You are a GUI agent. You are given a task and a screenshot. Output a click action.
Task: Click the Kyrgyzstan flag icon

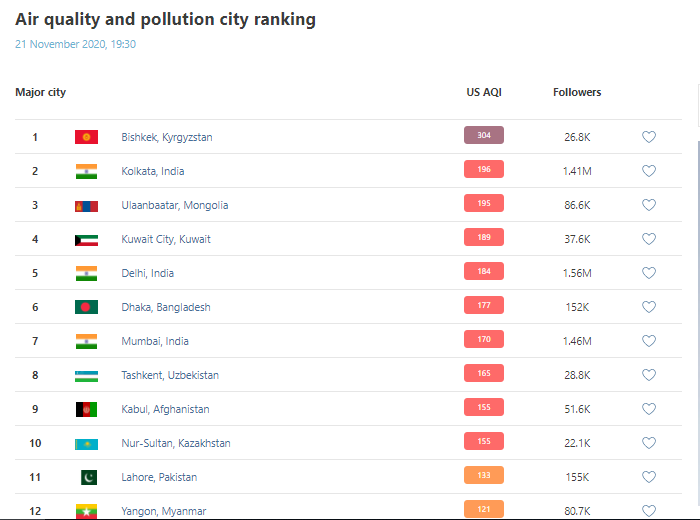86,137
